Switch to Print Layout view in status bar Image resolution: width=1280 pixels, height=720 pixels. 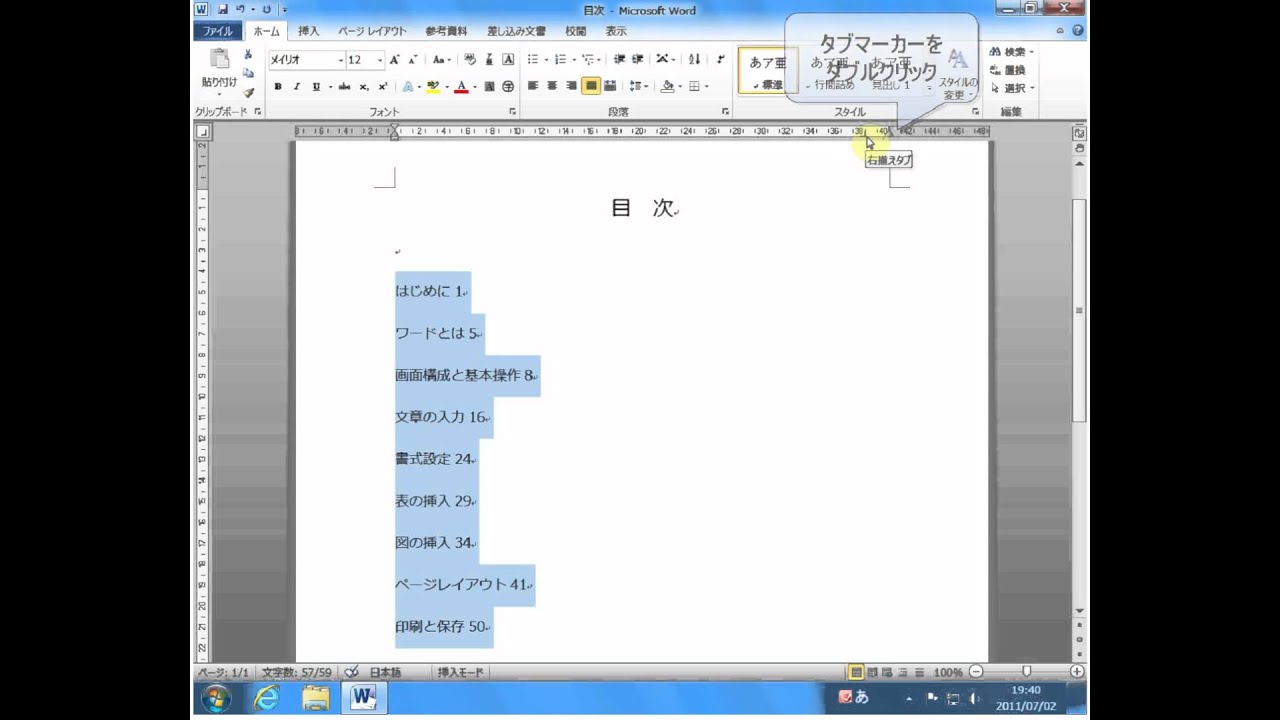856,672
